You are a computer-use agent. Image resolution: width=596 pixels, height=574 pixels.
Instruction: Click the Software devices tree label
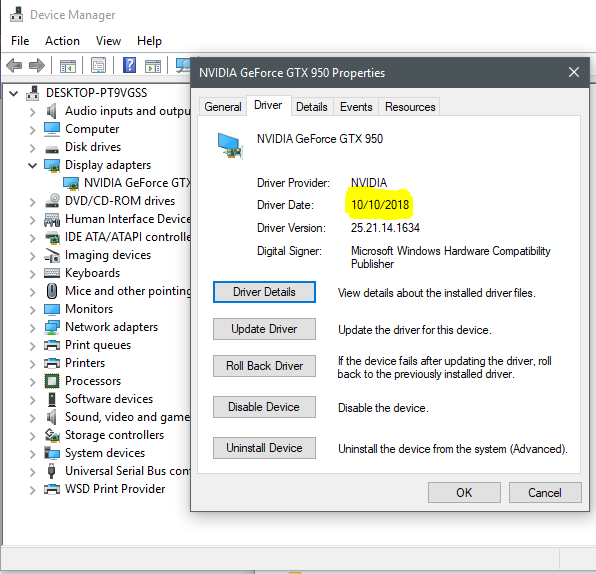coord(109,399)
